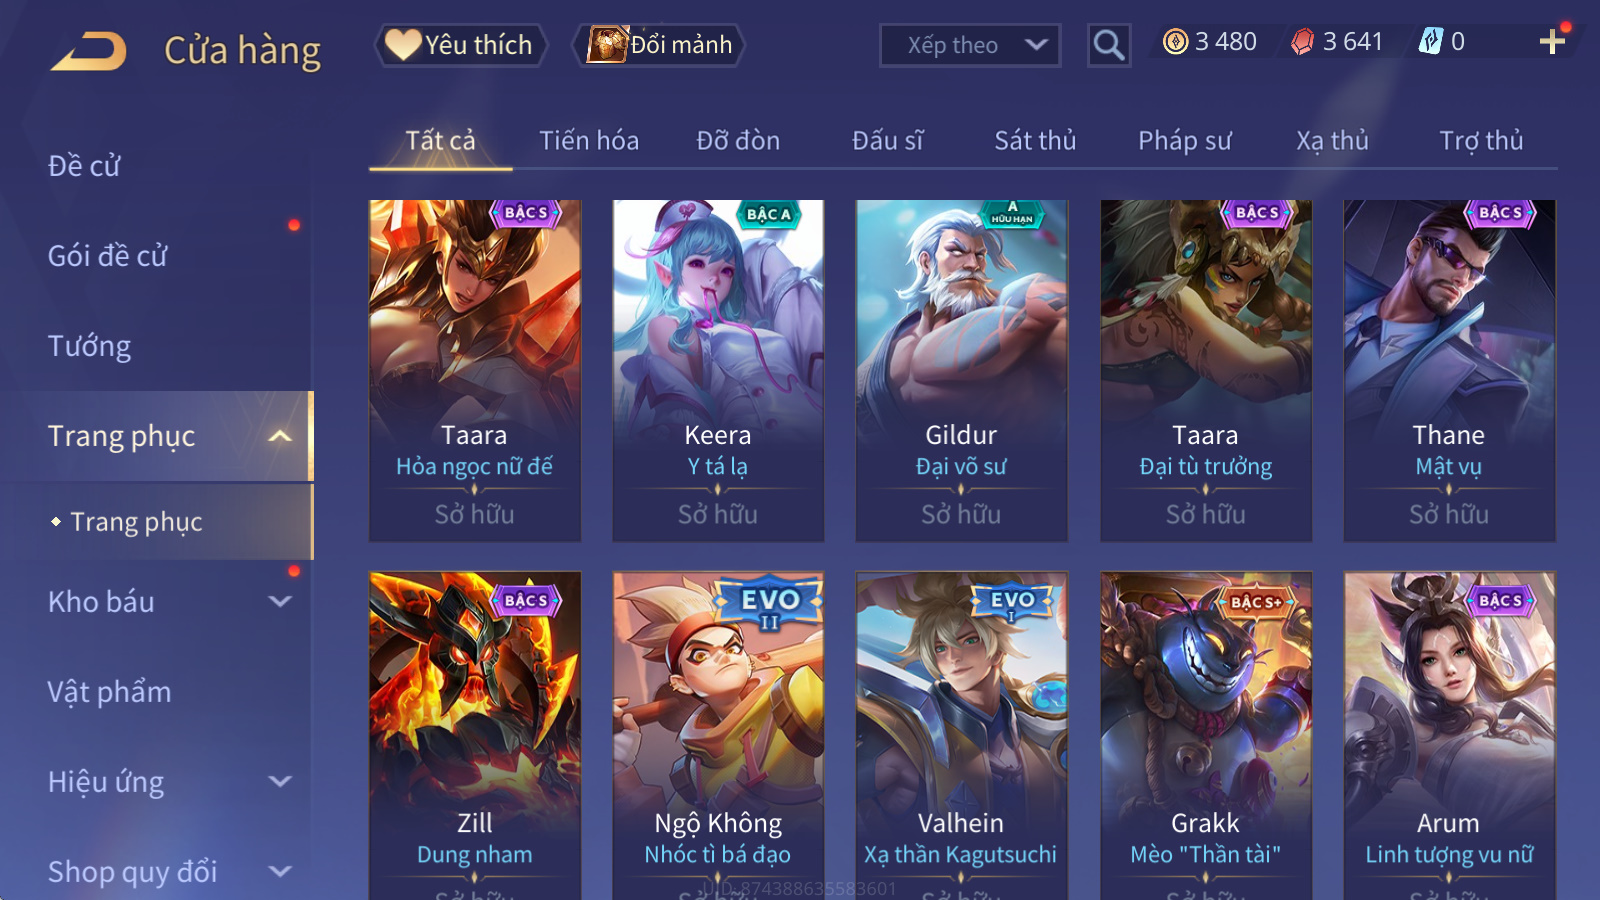This screenshot has width=1600, height=900.
Task: Click the plus icon to add currency
Action: tap(1552, 41)
